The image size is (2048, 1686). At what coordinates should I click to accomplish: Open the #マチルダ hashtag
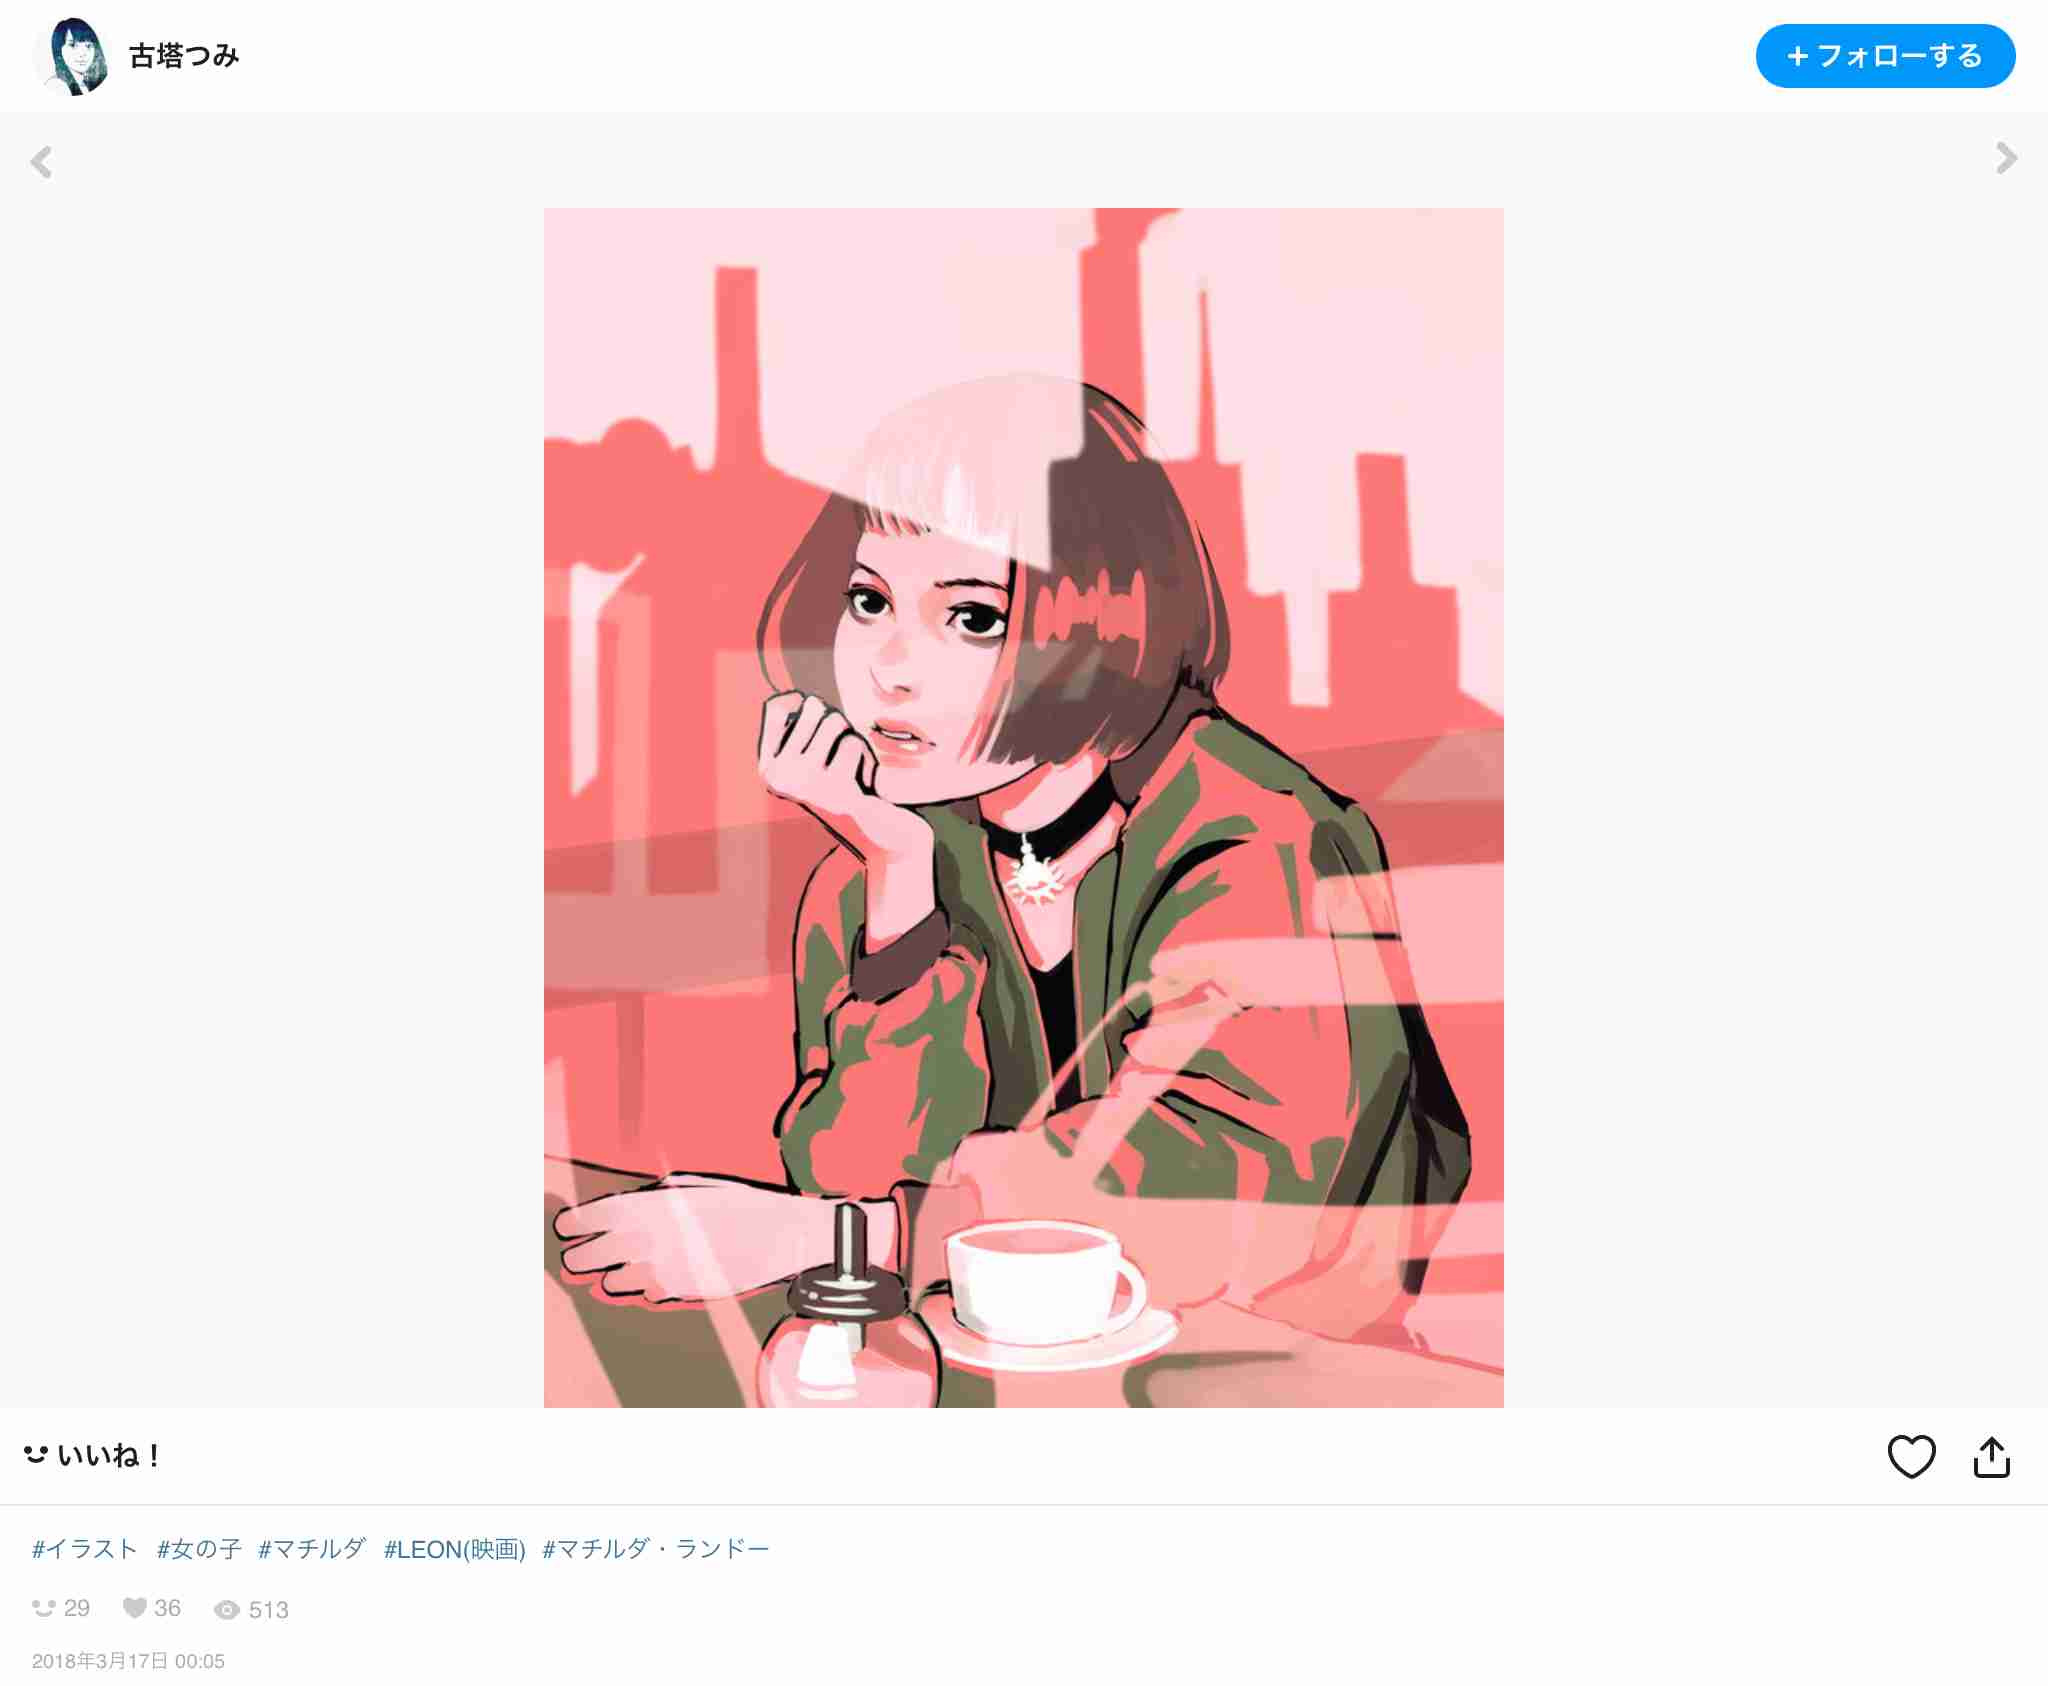312,1549
